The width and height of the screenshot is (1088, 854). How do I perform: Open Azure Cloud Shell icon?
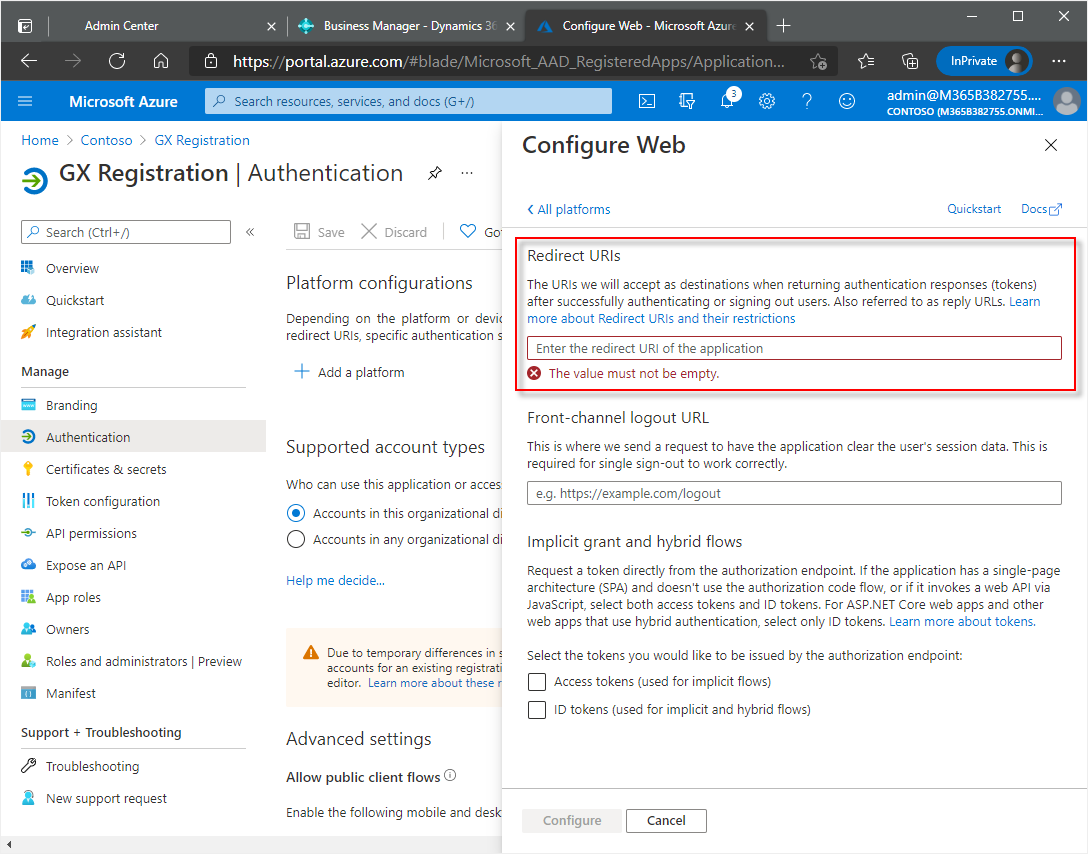point(648,101)
